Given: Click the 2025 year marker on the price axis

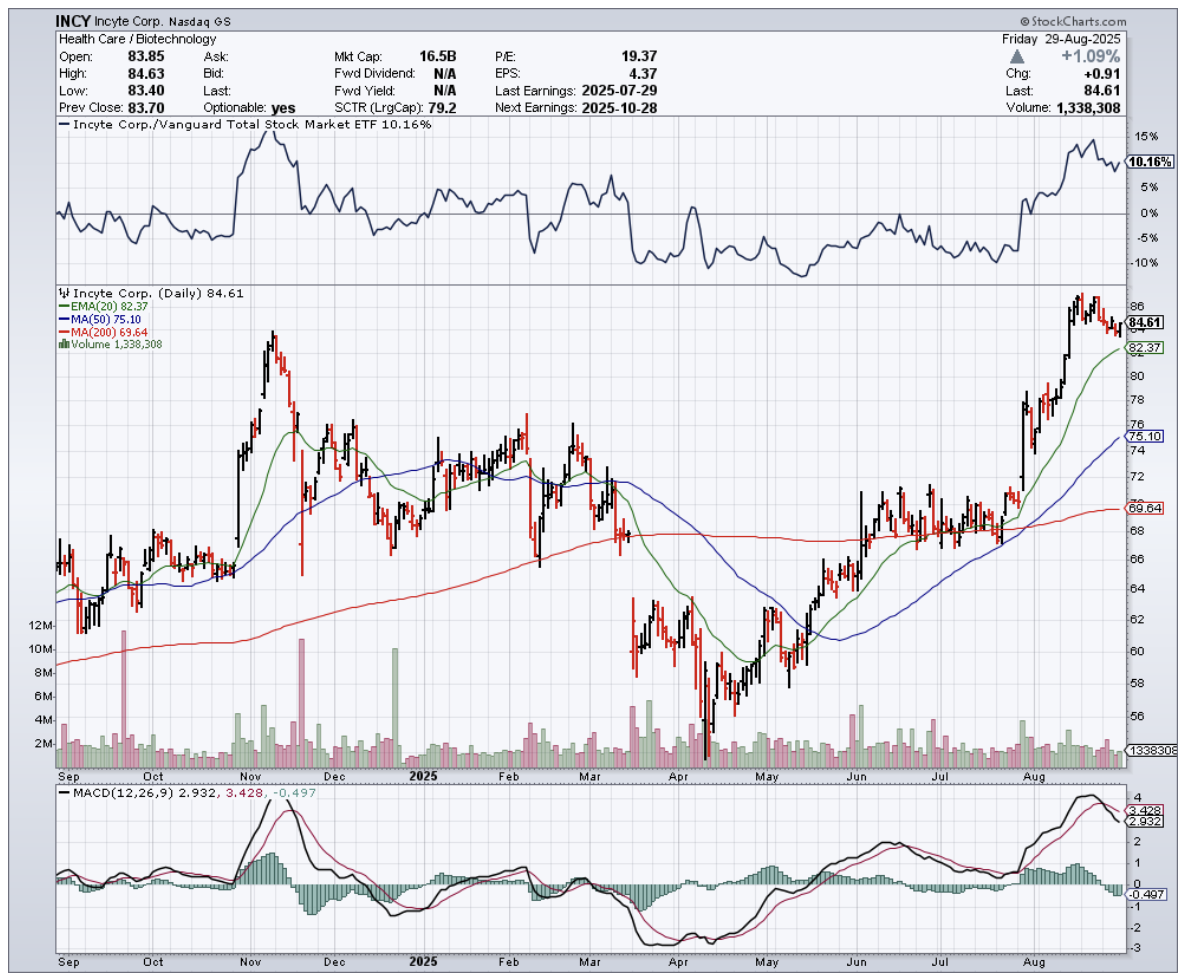Looking at the screenshot, I should [x=422, y=775].
